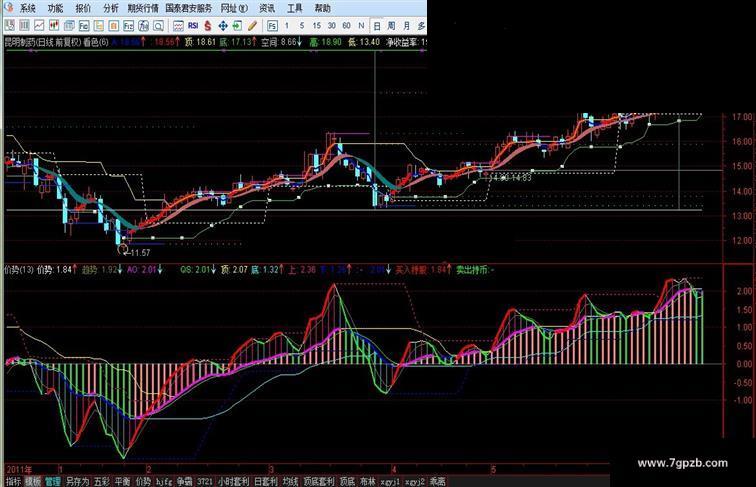This screenshot has width=756, height=487.
Task: Click the candlestick chart toolbar icon
Action: pos(54,26)
